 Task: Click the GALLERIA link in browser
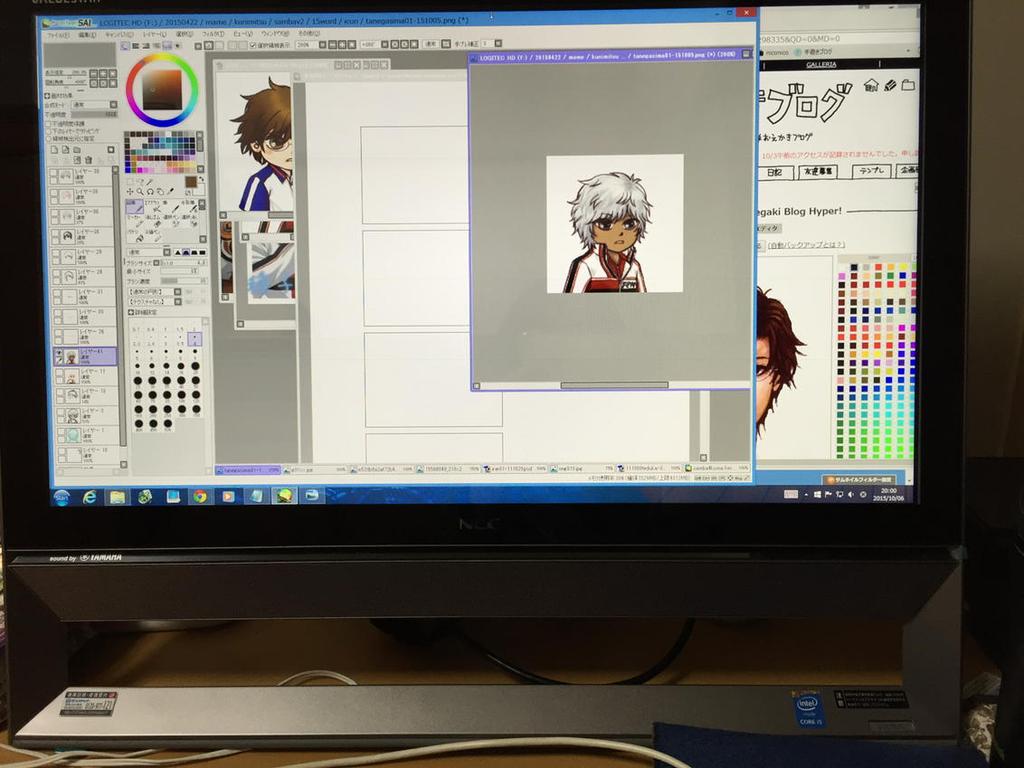point(821,65)
